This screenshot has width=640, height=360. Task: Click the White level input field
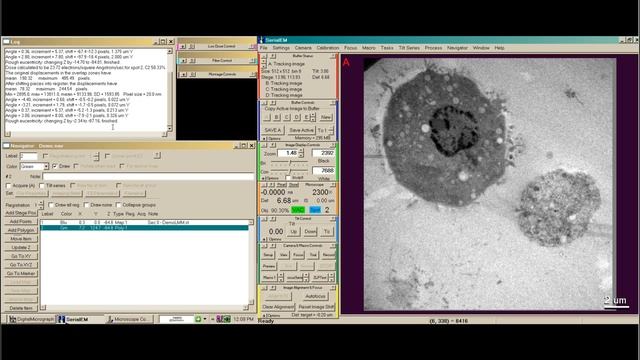[x=323, y=171]
